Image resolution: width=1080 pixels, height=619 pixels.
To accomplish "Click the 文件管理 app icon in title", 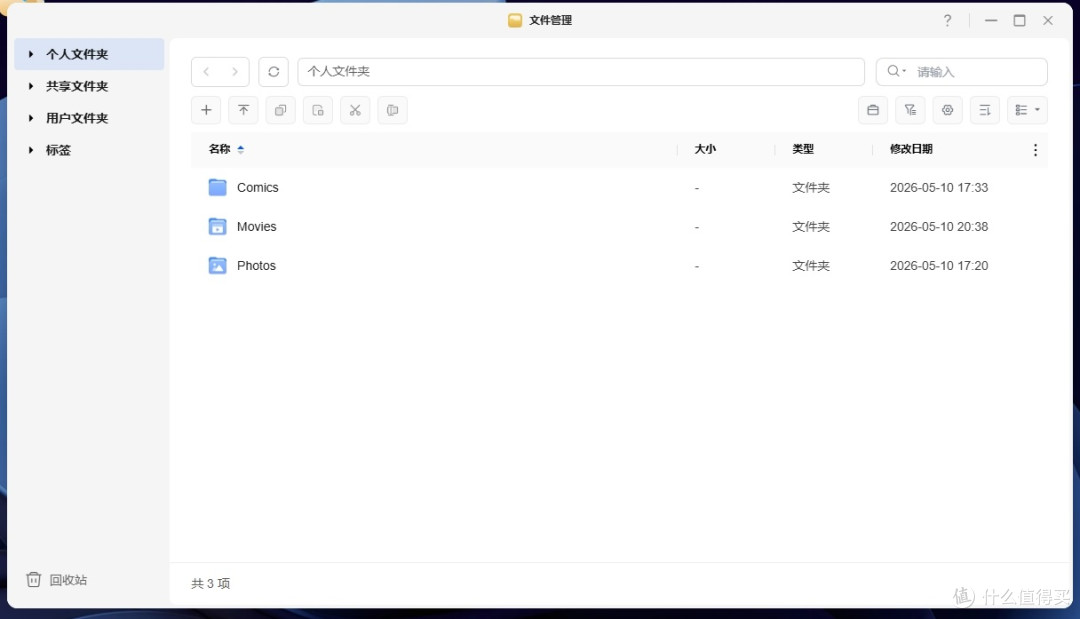I will tap(515, 20).
